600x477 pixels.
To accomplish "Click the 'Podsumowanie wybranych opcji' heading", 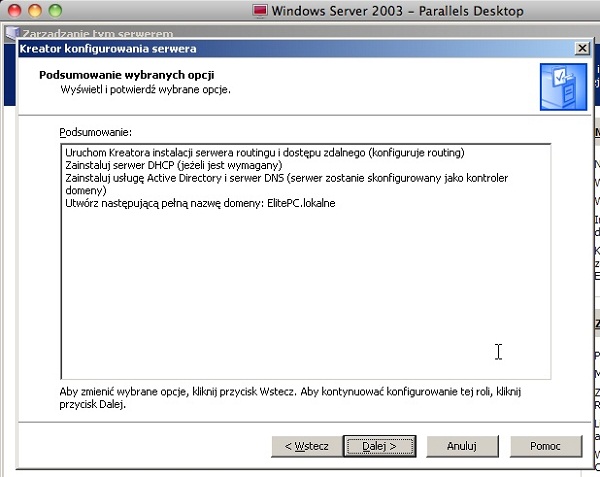I will [x=127, y=75].
